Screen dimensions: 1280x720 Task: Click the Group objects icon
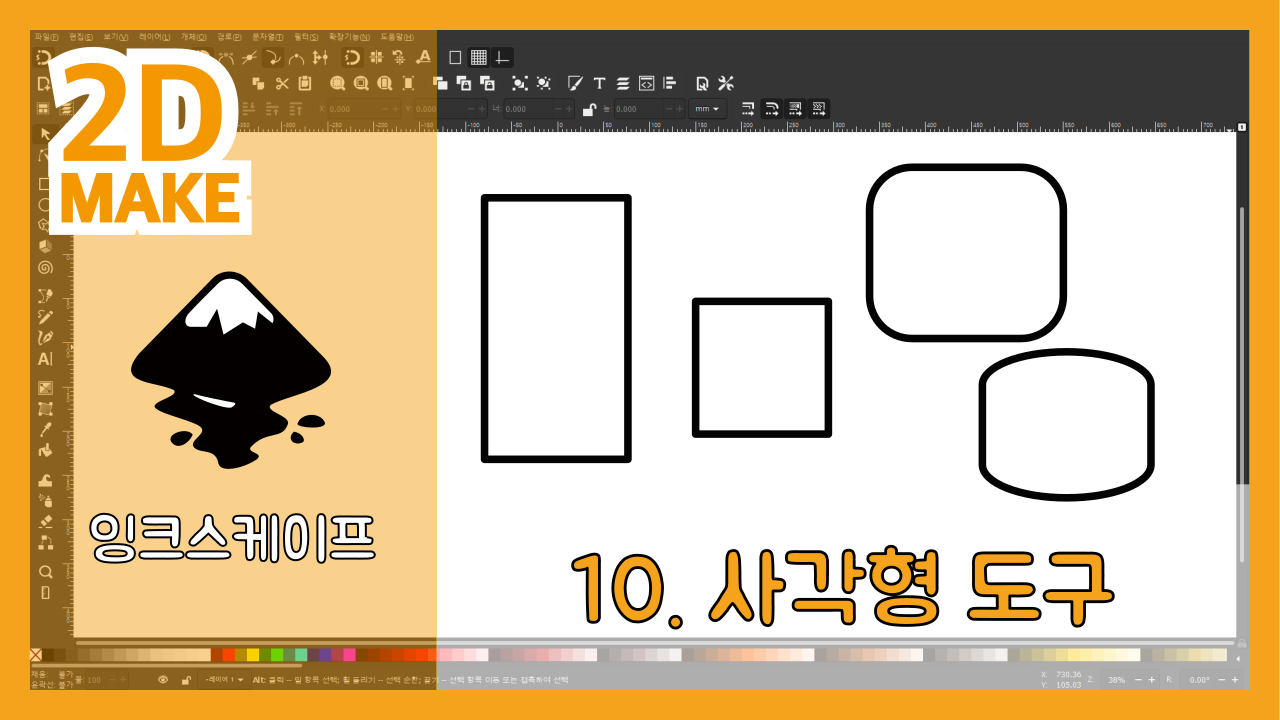coord(519,83)
